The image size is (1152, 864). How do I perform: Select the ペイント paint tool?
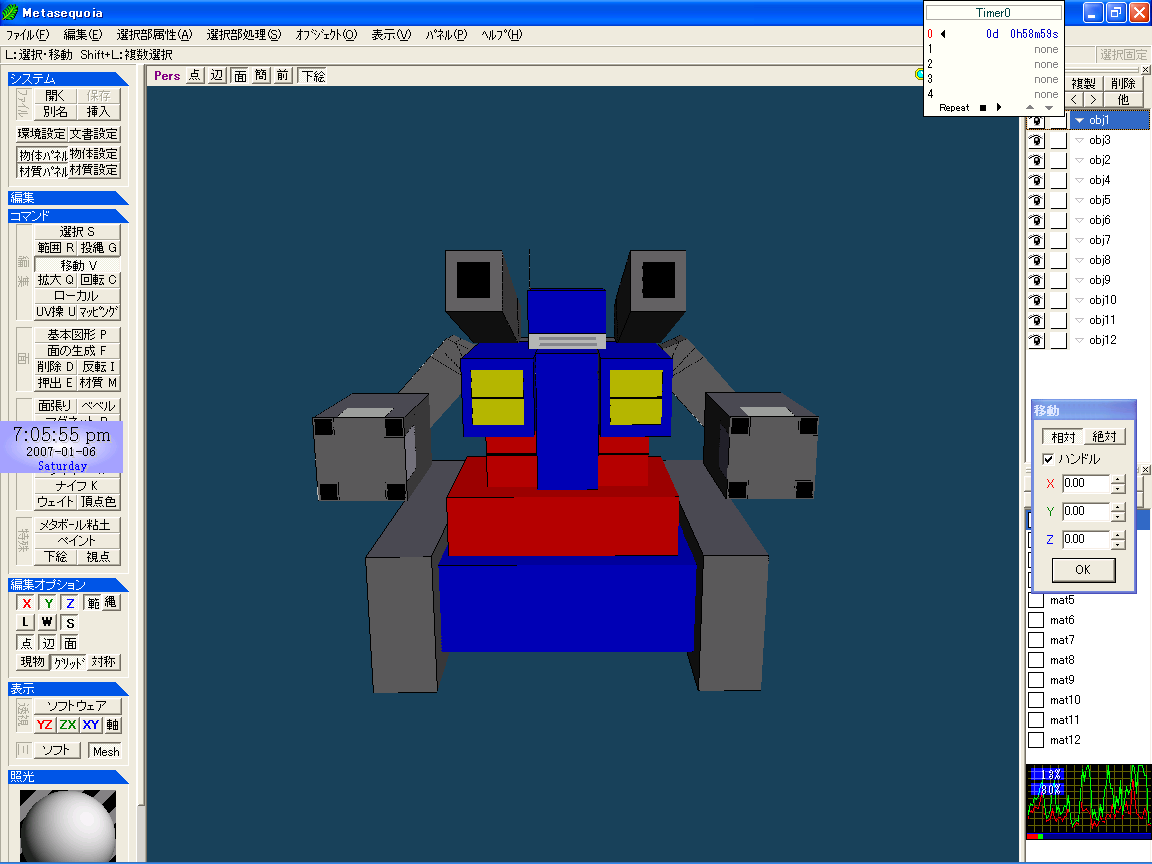77,541
